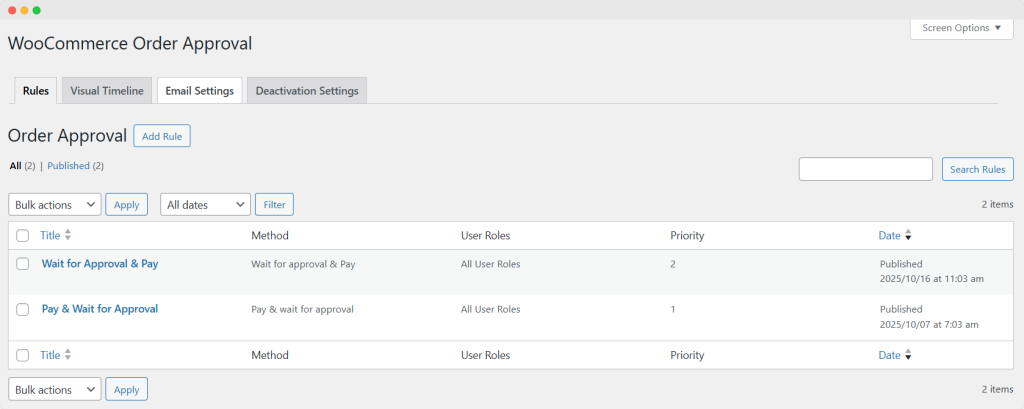Screen dimensions: 1024x409
Task: Click the sort arrow beside bottom Date footer
Action: pos(908,356)
